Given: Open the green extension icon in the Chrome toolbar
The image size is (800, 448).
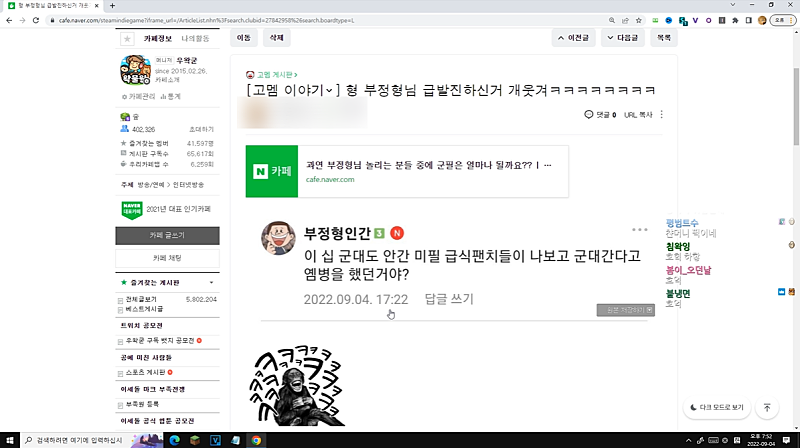Looking at the screenshot, I should point(656,20).
